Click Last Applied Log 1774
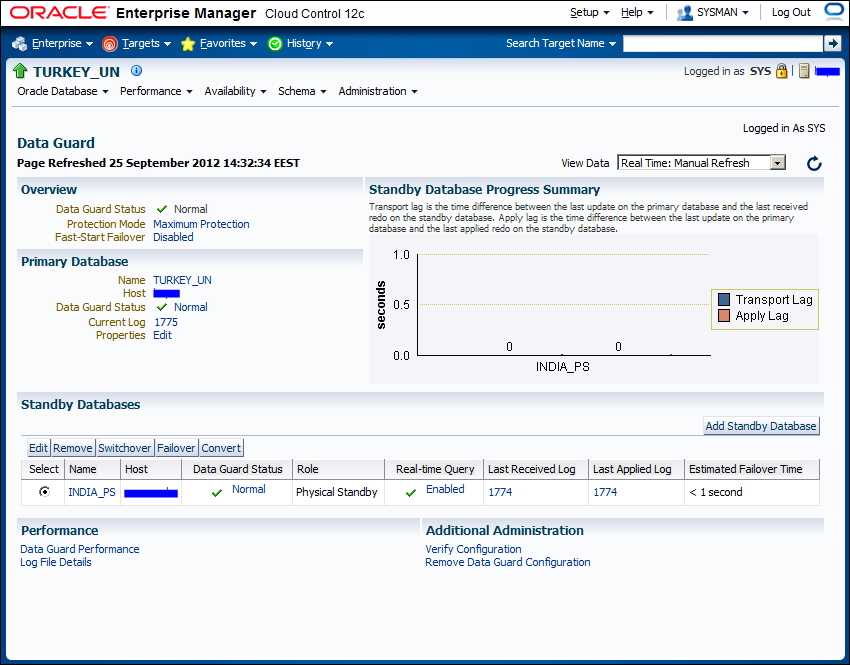The width and height of the screenshot is (850, 665). coord(605,492)
